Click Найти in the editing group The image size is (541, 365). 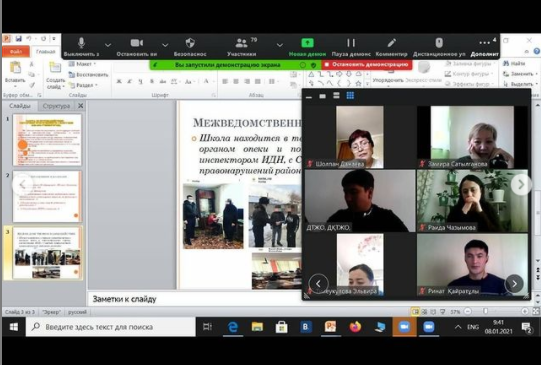(514, 63)
